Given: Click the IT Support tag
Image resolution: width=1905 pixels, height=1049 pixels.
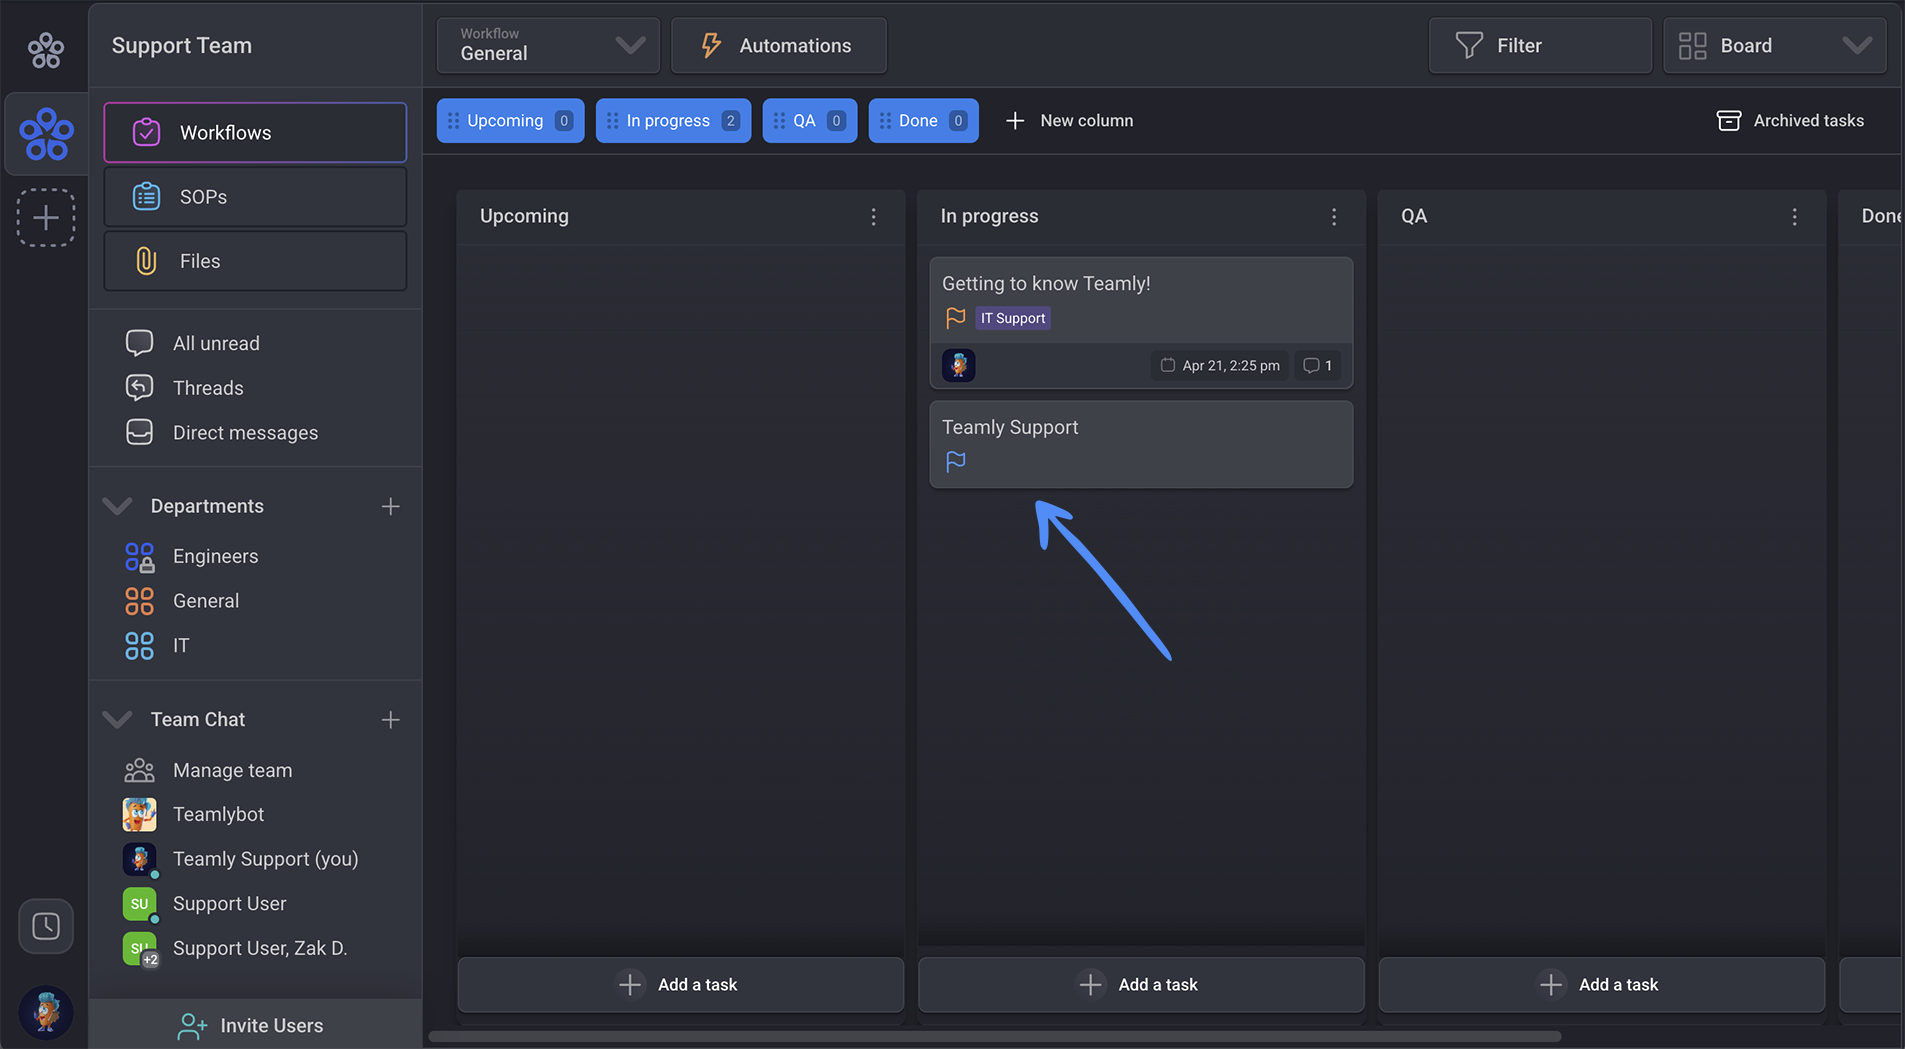Looking at the screenshot, I should pyautogui.click(x=1012, y=318).
